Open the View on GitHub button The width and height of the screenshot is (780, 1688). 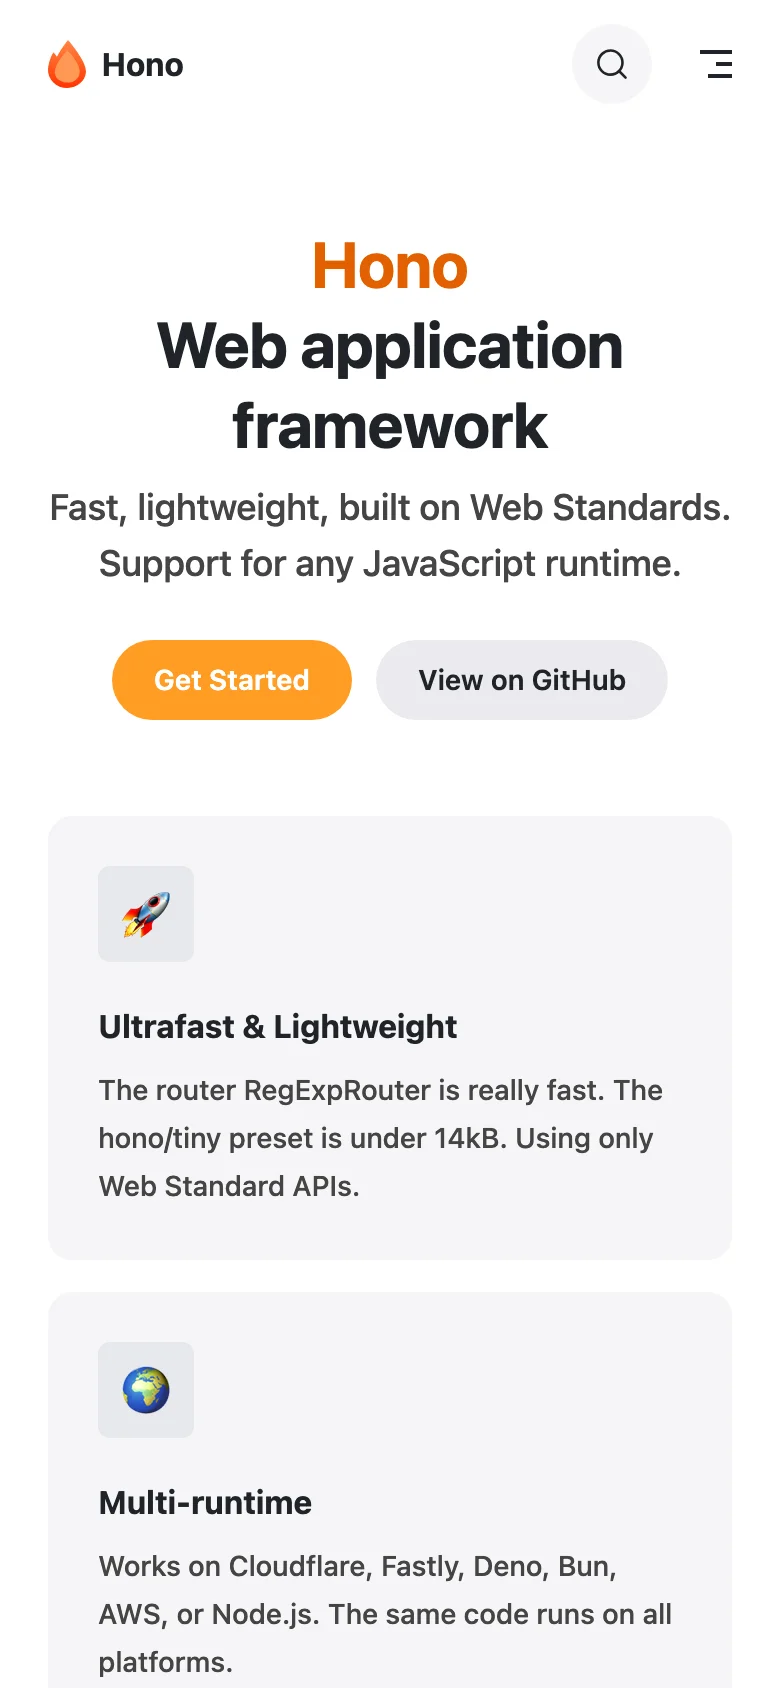click(x=521, y=680)
